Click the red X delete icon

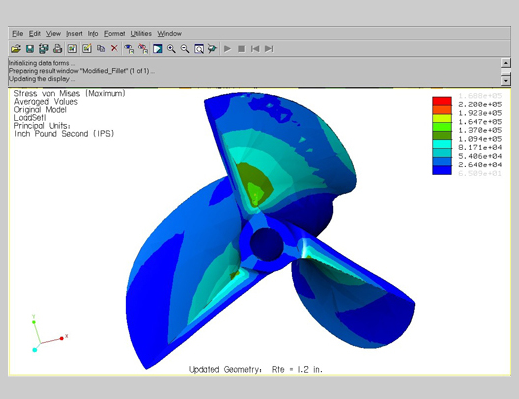[x=114, y=48]
